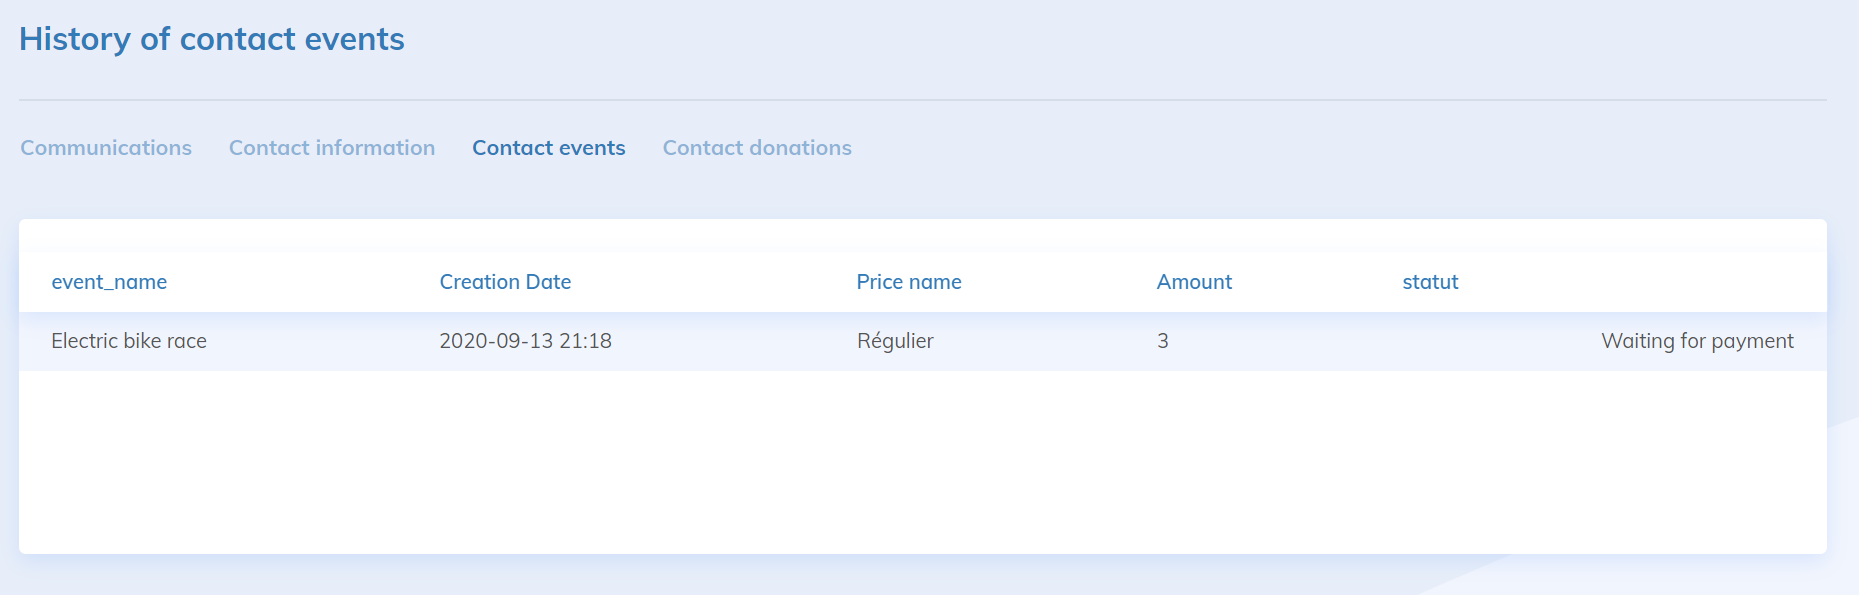Click the blank page background right of Contact donations

pos(1300,148)
